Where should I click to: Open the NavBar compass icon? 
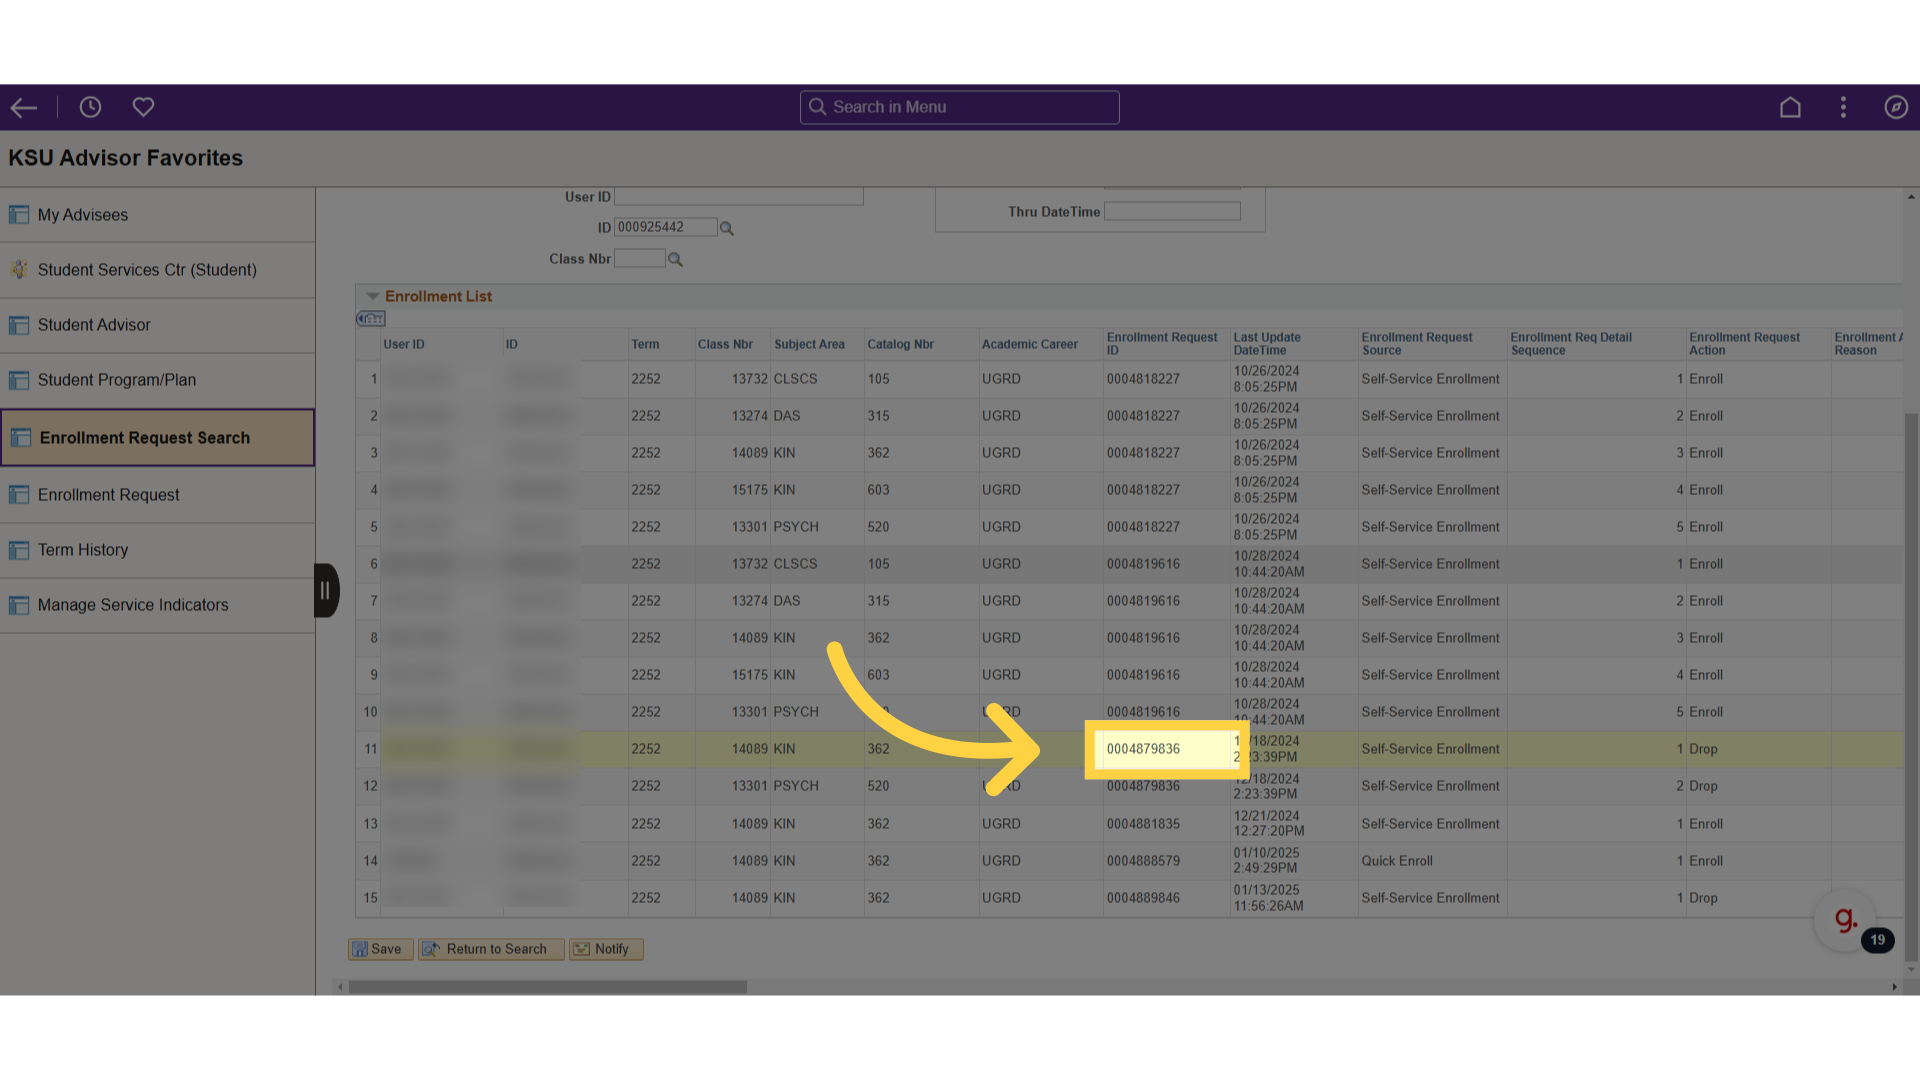1896,107
